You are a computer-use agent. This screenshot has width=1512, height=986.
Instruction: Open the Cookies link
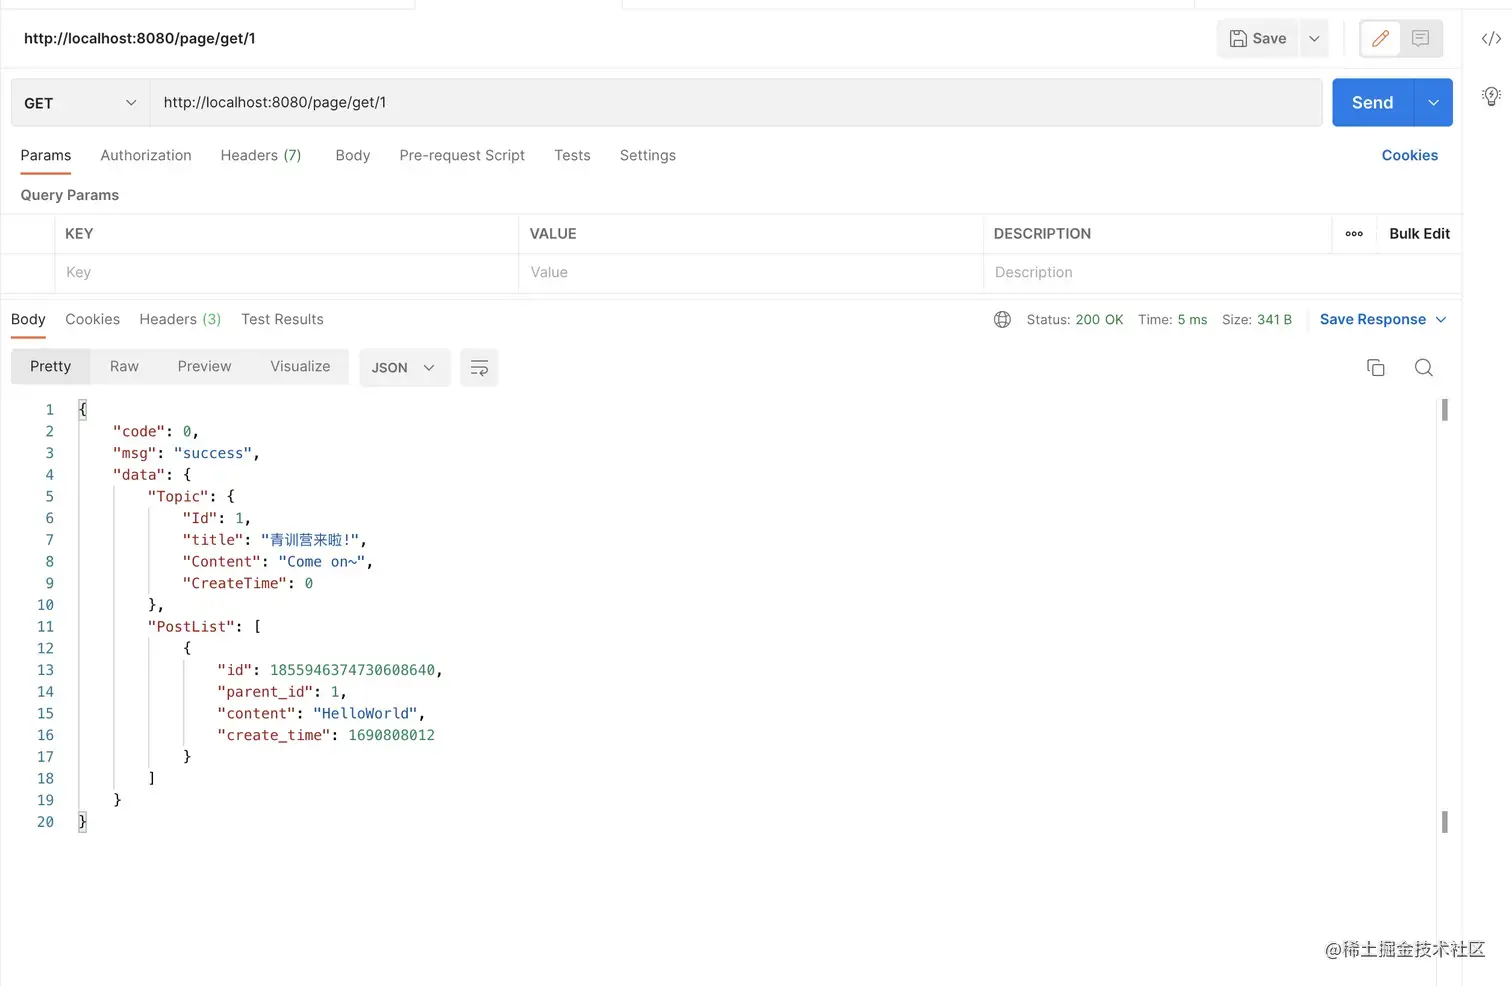pos(1409,156)
